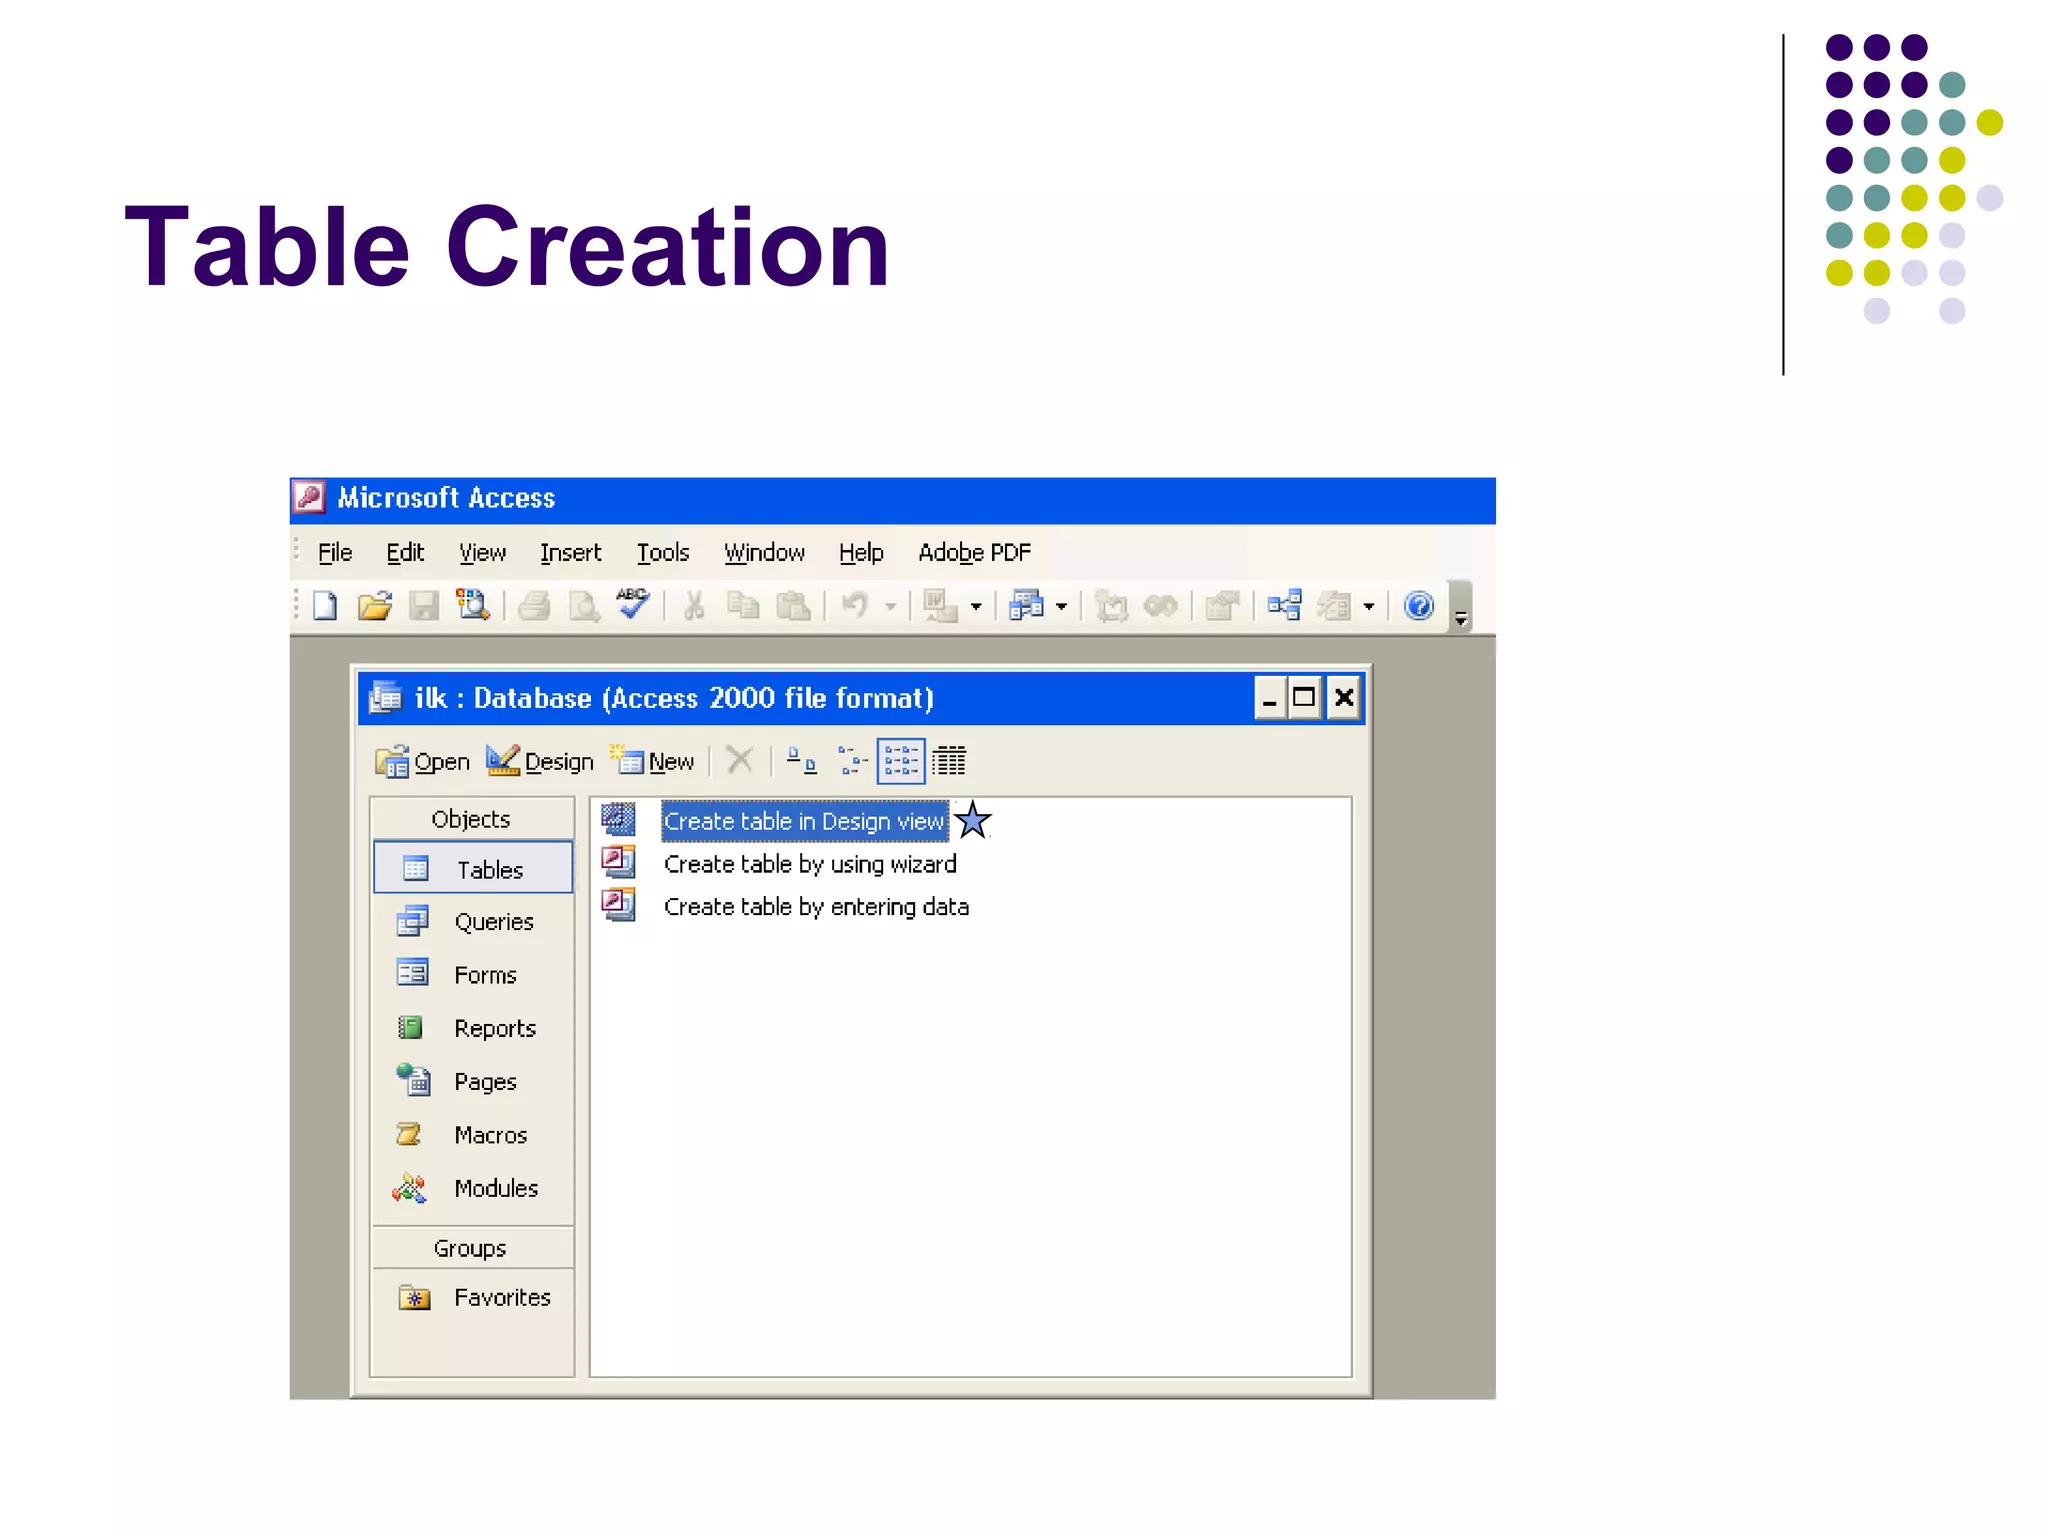
Task: Select Create table by entering data
Action: click(x=815, y=907)
